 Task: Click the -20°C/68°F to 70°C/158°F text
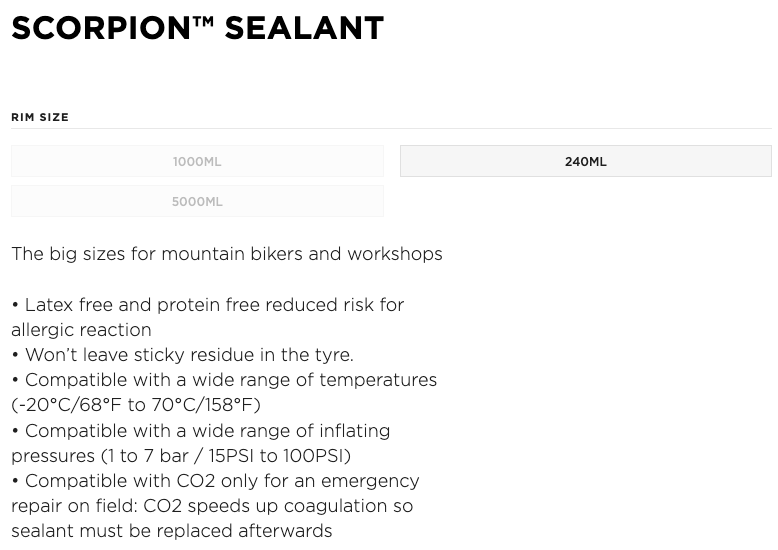click(136, 405)
